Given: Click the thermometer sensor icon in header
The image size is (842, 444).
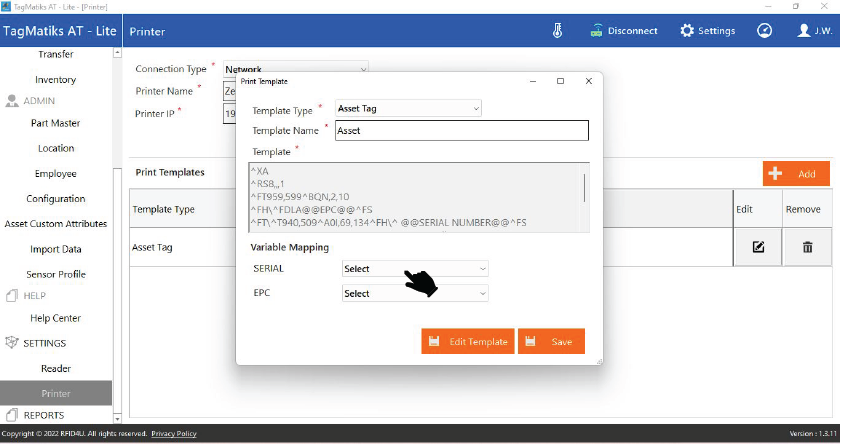Looking at the screenshot, I should click(x=558, y=30).
